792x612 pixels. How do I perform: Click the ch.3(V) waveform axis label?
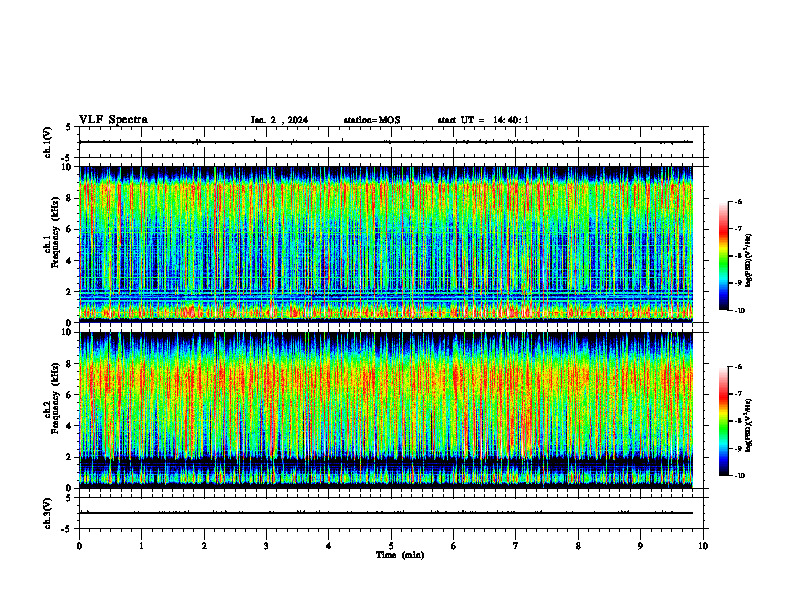pyautogui.click(x=47, y=513)
